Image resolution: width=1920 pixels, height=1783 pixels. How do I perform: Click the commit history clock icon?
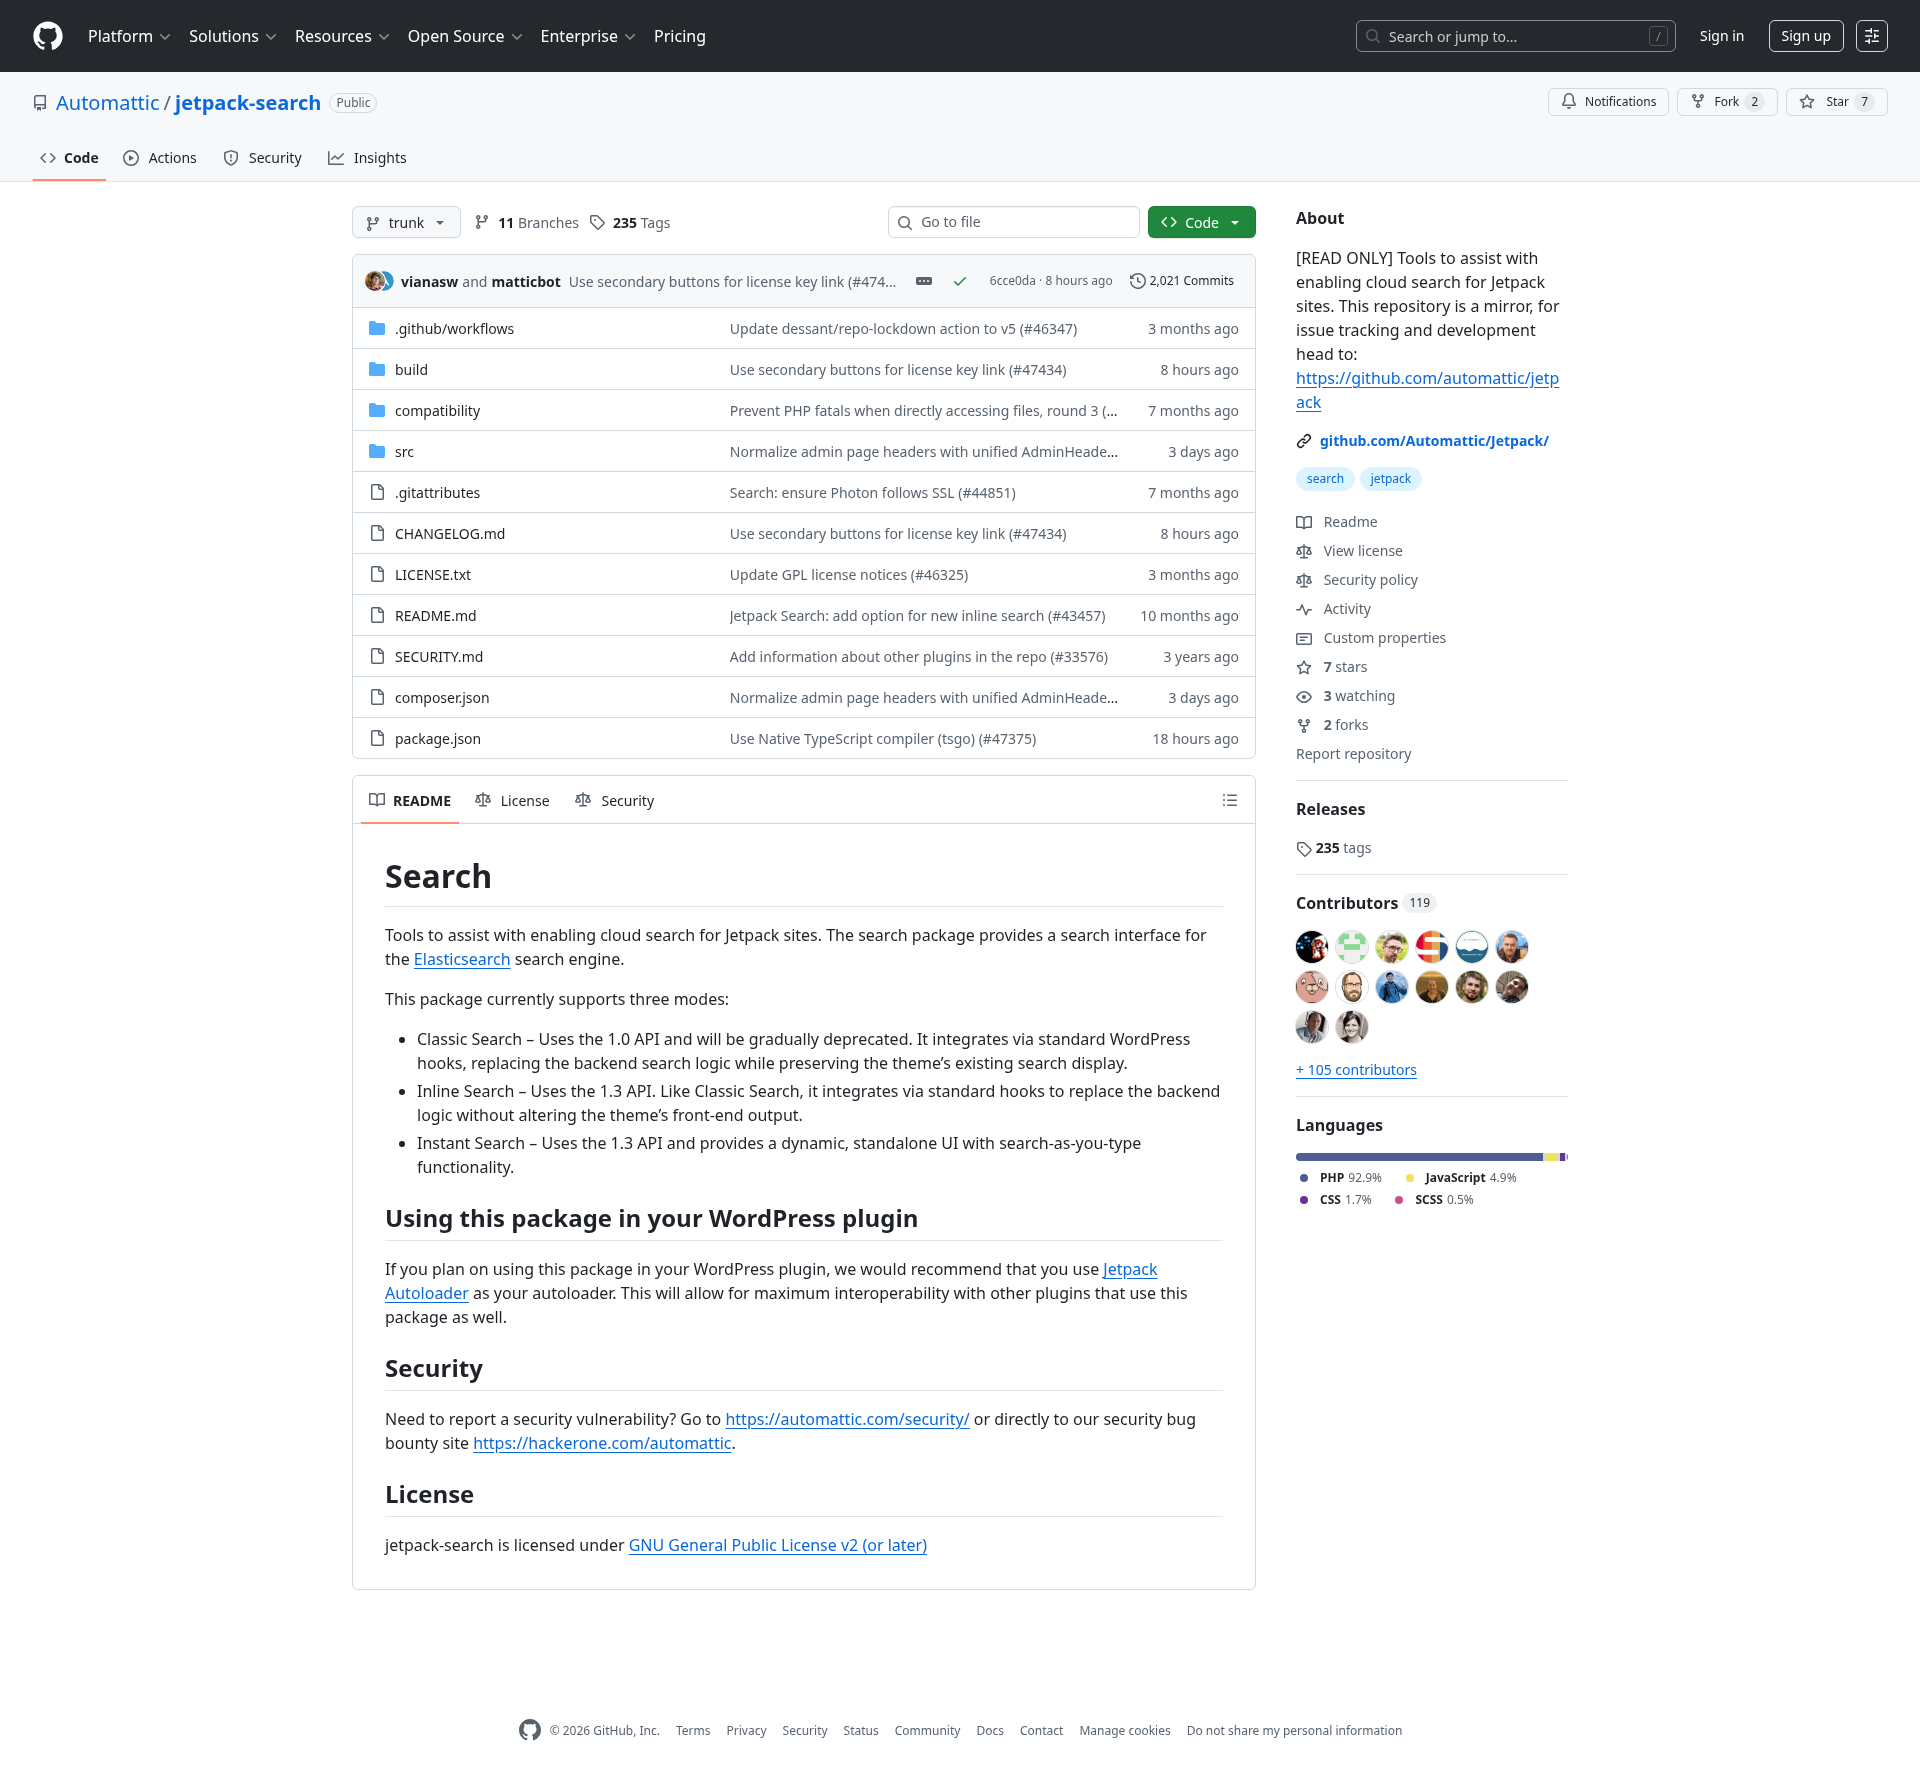coord(1138,281)
